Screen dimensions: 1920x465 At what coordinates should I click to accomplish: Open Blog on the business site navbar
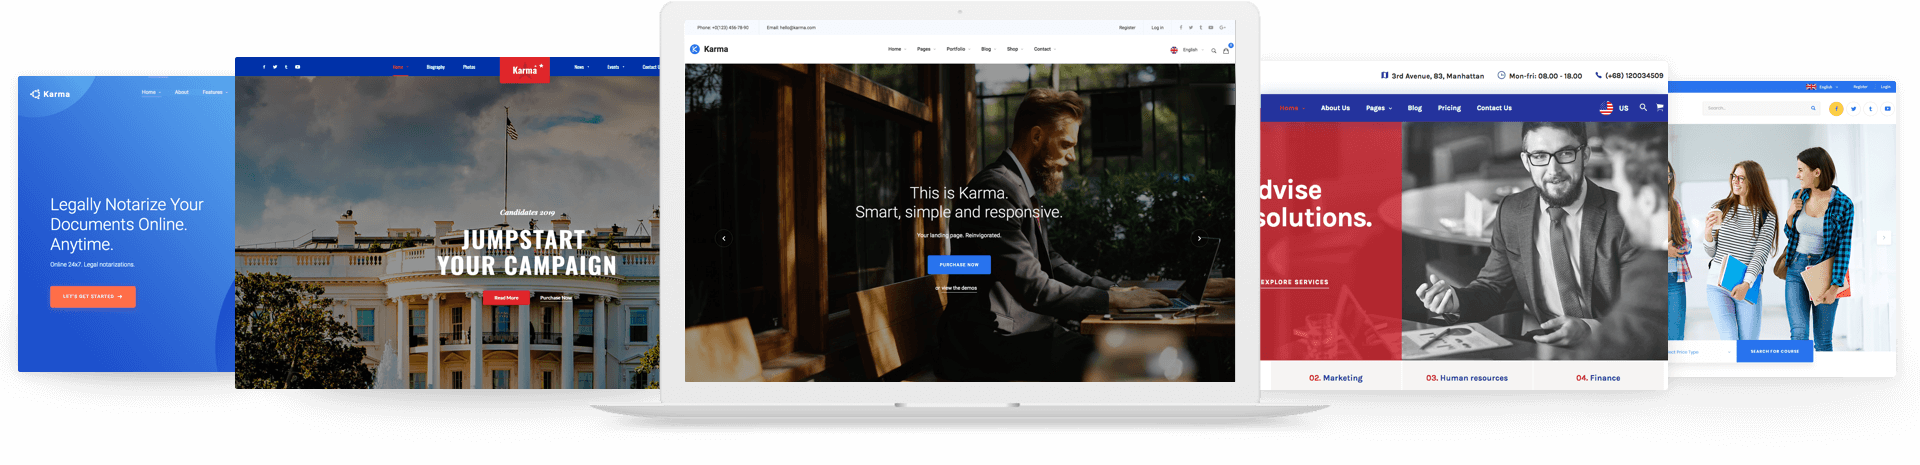click(x=1415, y=108)
